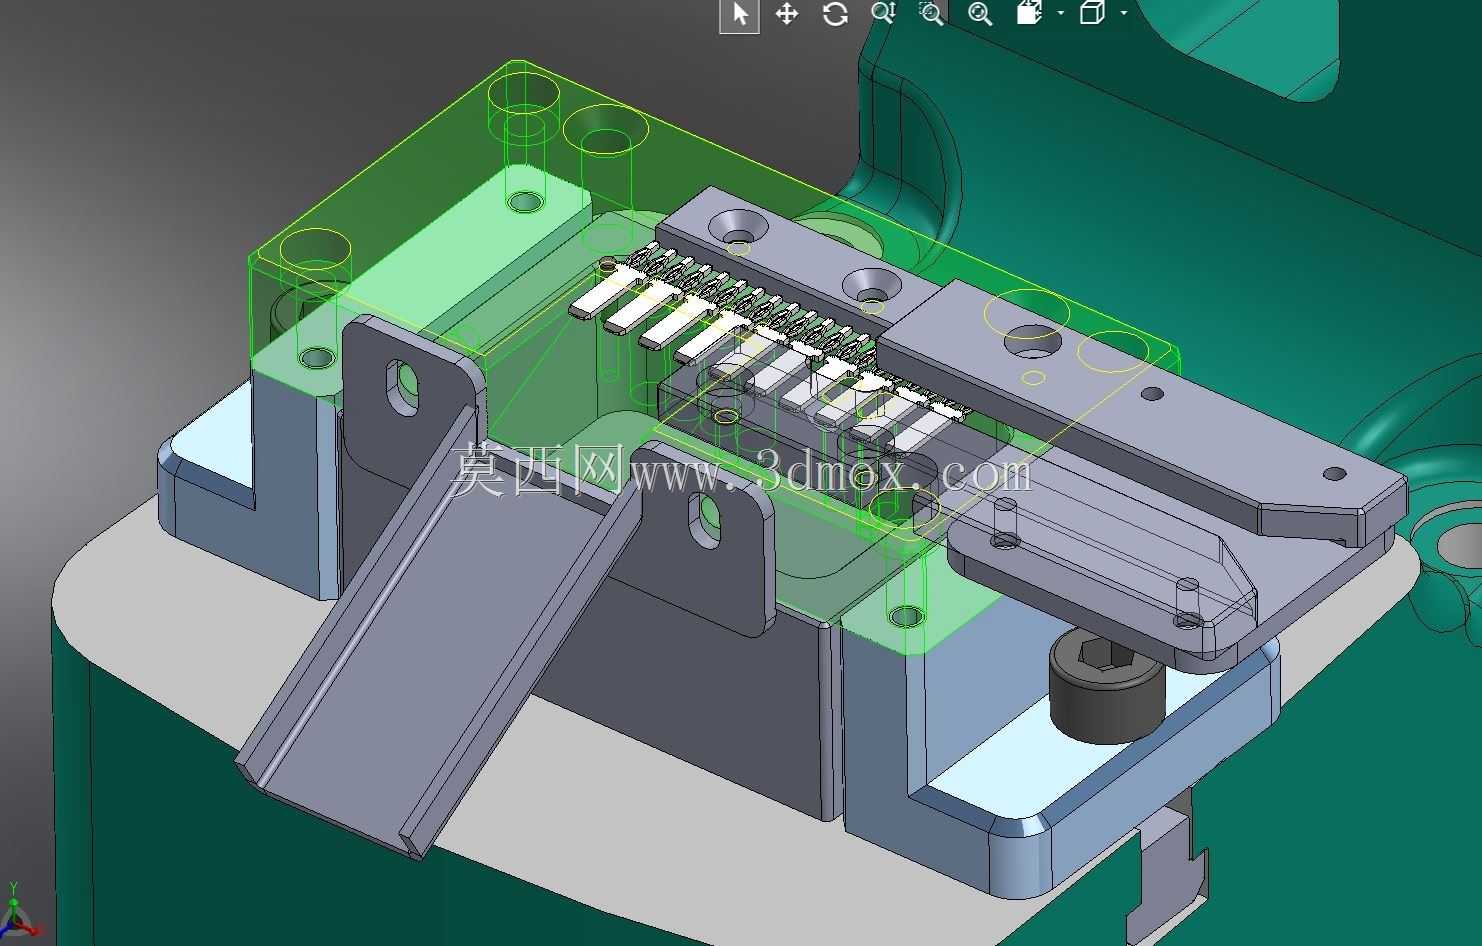Activate the Select arrow tool
Viewport: 1482px width, 946px height.
point(739,15)
